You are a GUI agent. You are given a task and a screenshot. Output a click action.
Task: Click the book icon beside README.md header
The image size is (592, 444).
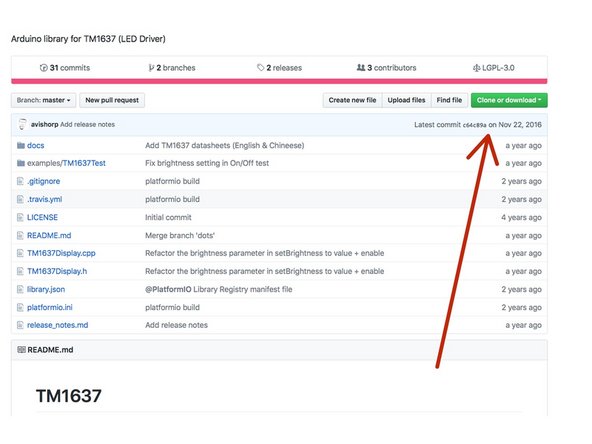pos(22,350)
